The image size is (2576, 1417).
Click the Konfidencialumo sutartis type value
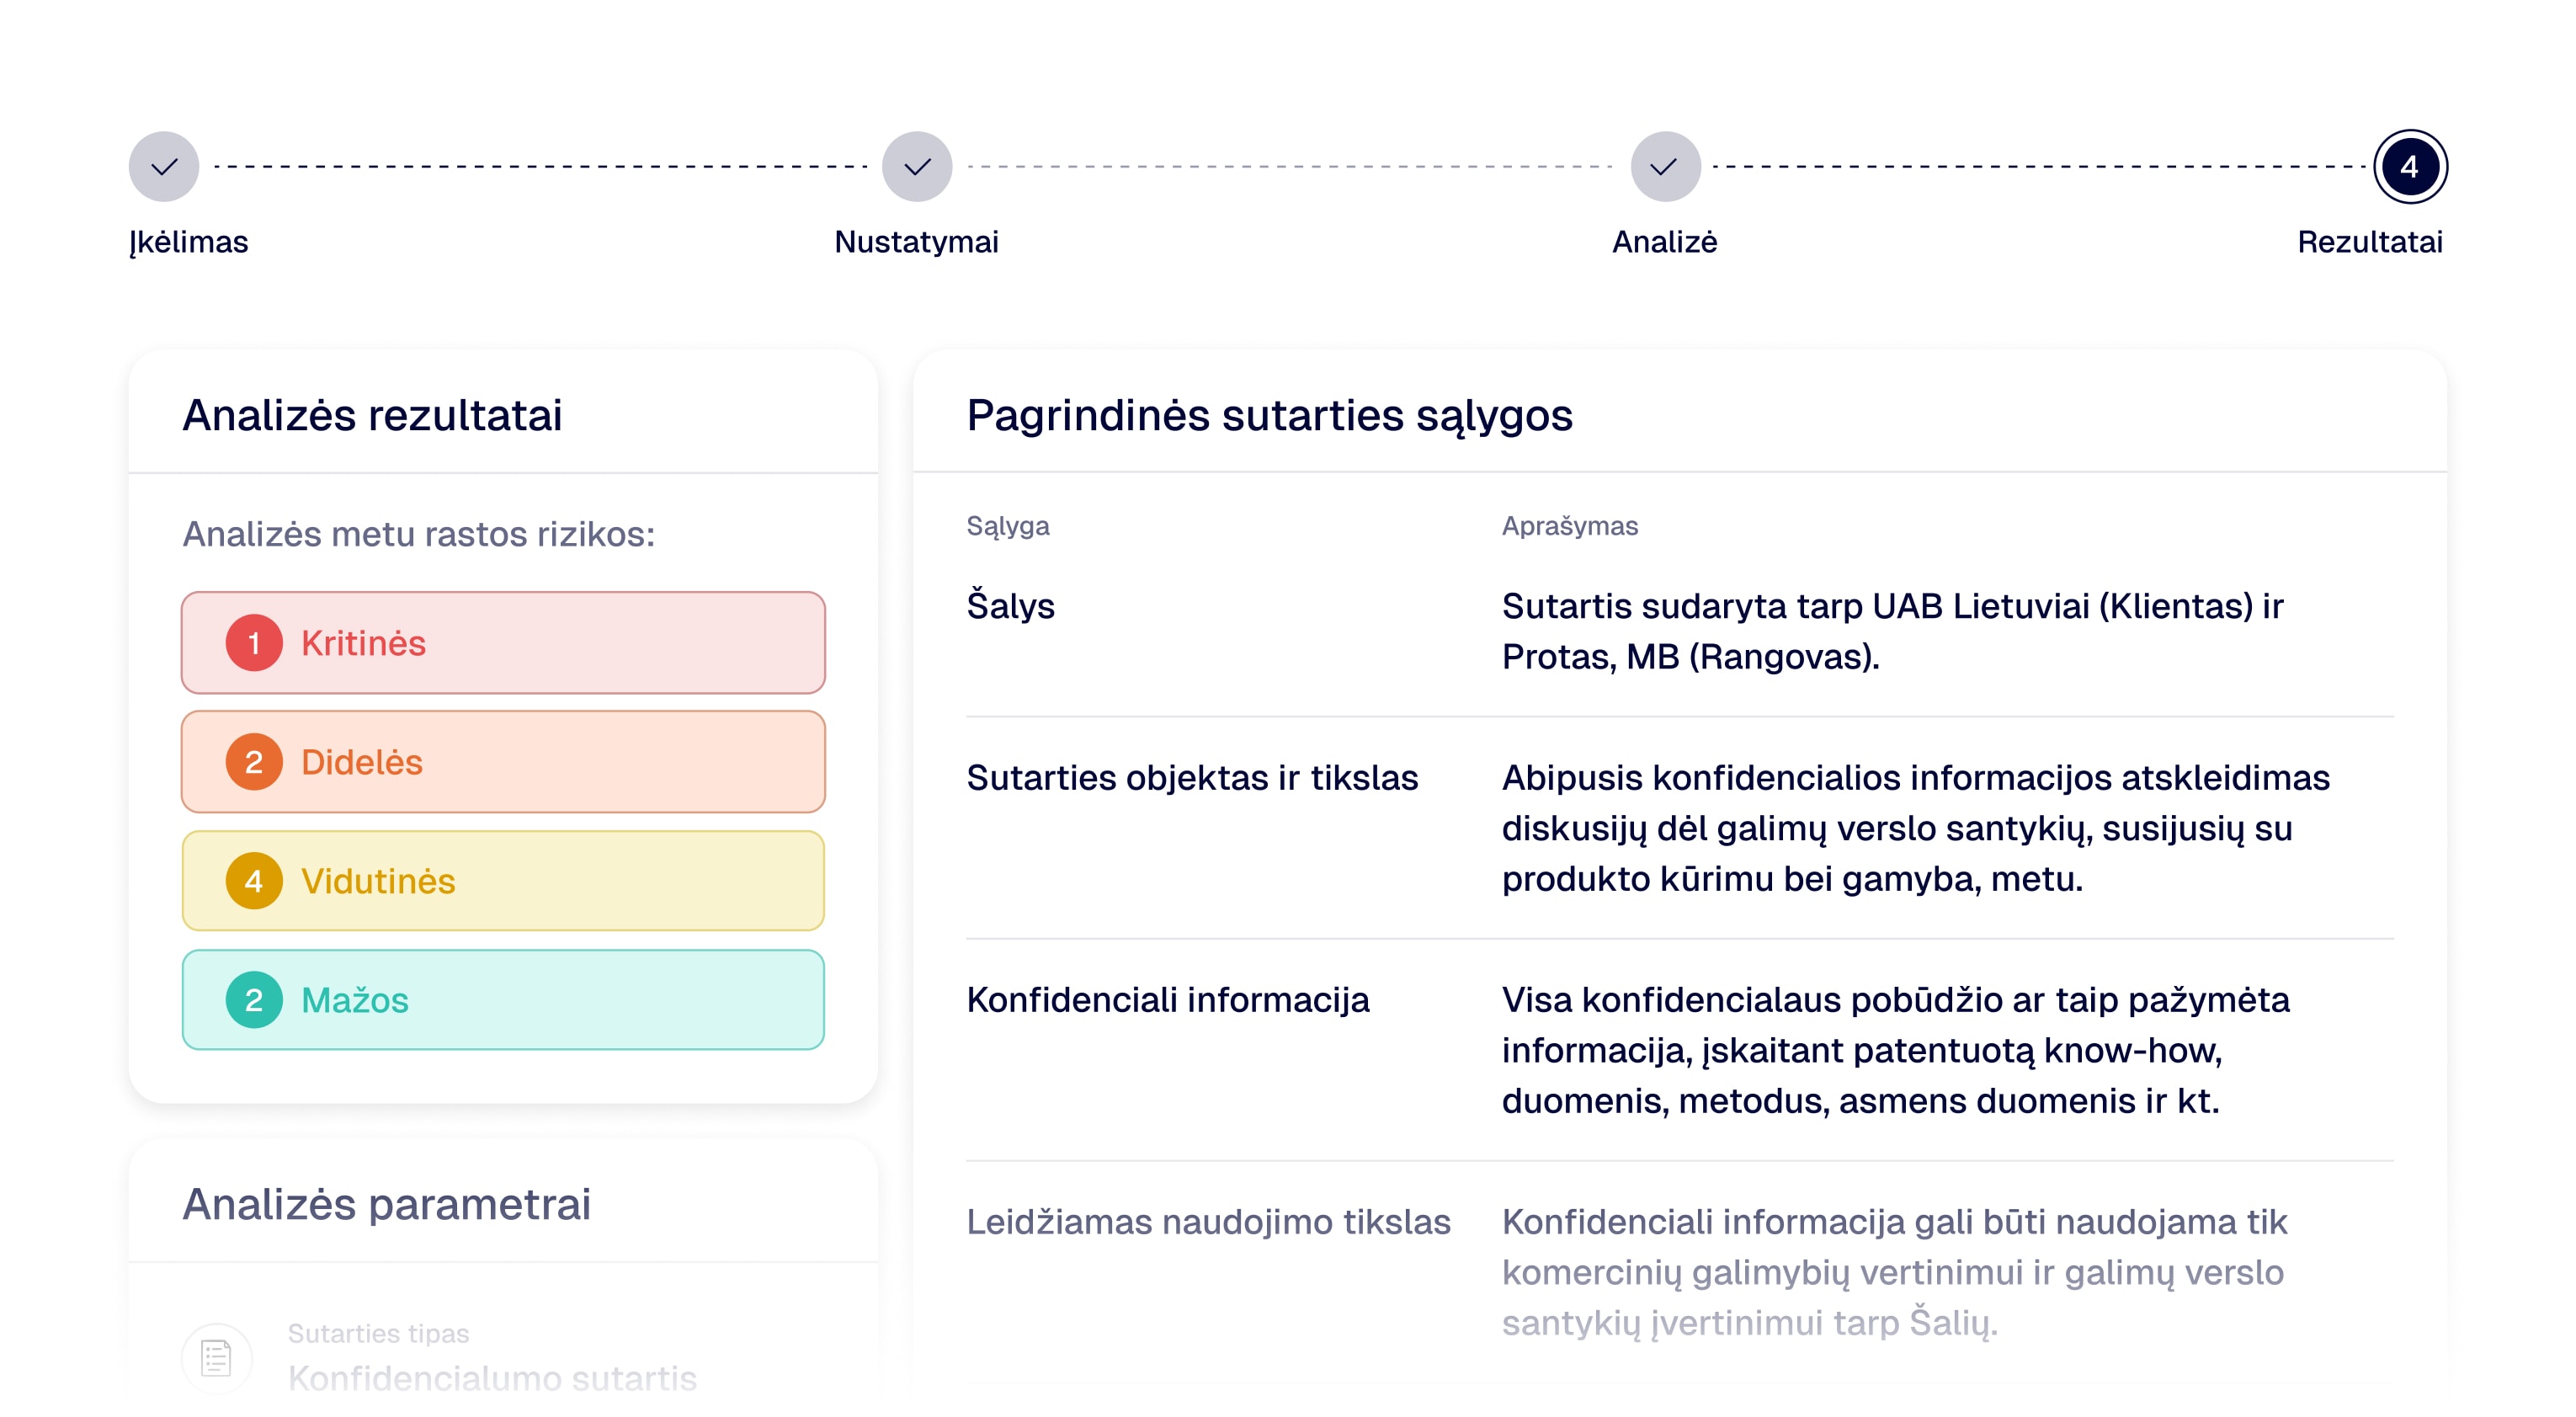tap(492, 1378)
